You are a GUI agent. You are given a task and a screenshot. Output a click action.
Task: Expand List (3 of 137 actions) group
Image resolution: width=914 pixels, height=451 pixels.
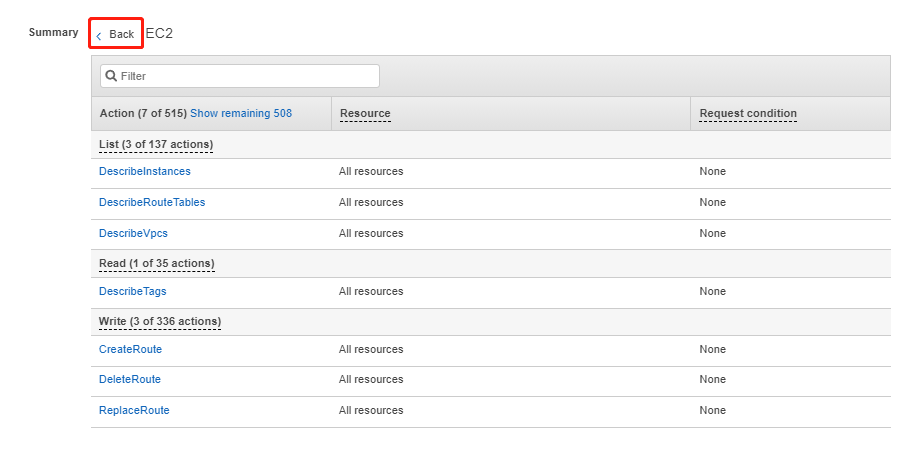tap(156, 145)
